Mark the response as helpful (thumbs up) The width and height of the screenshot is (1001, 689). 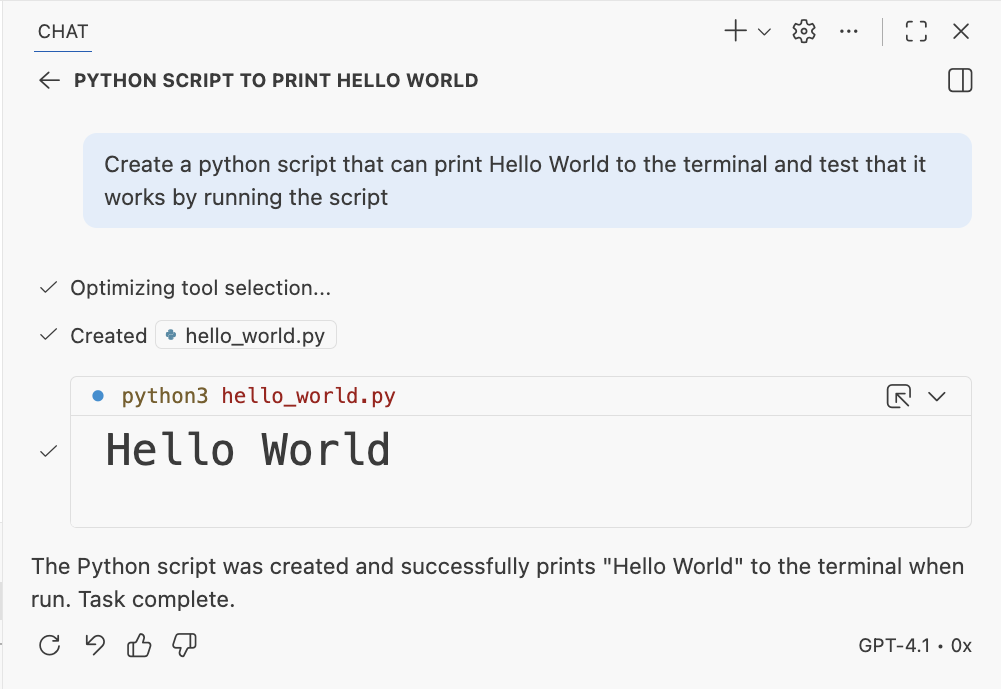point(139,646)
